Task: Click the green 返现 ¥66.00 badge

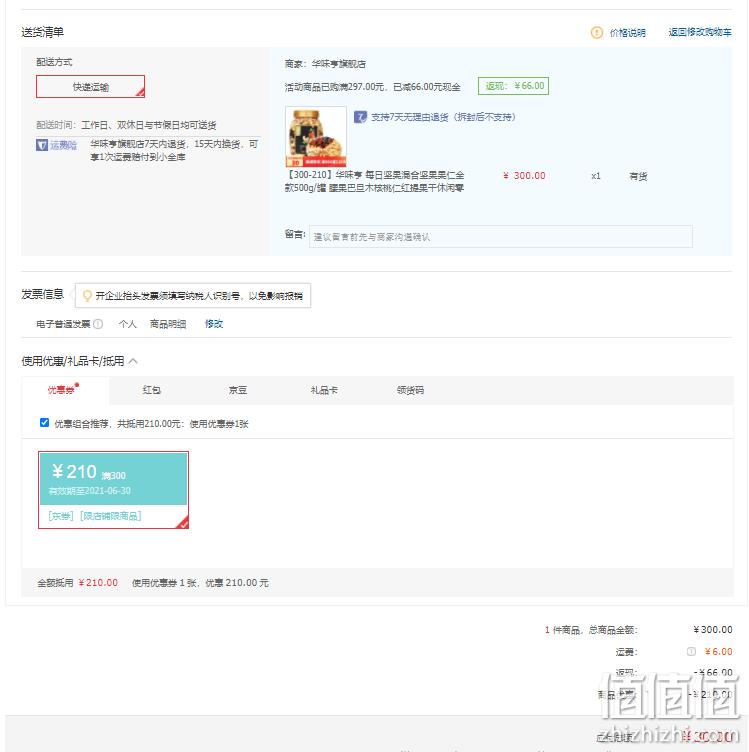Action: [x=513, y=86]
